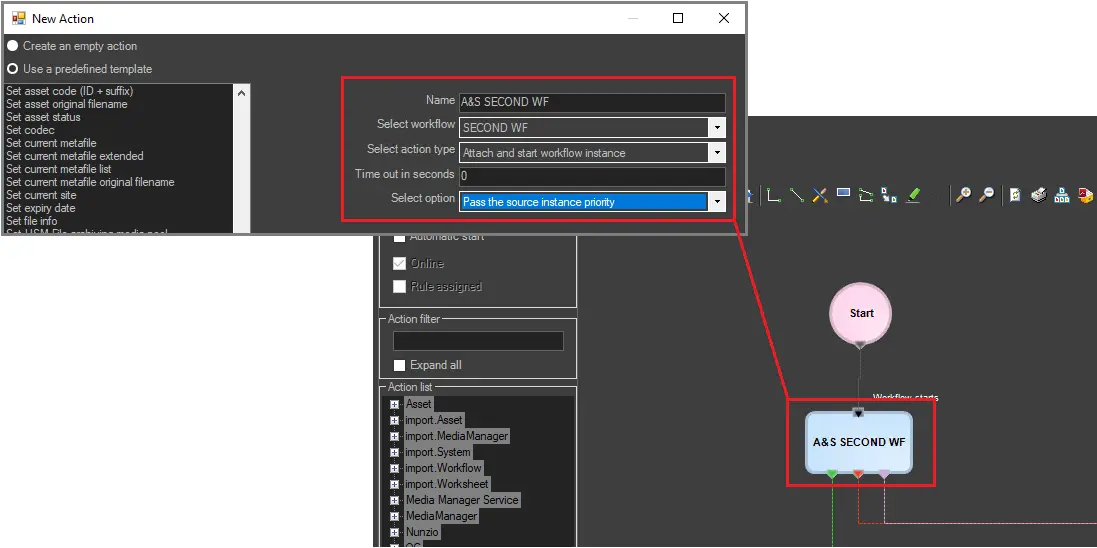
Task: Click the blue rectangle shape tool
Action: click(x=843, y=195)
